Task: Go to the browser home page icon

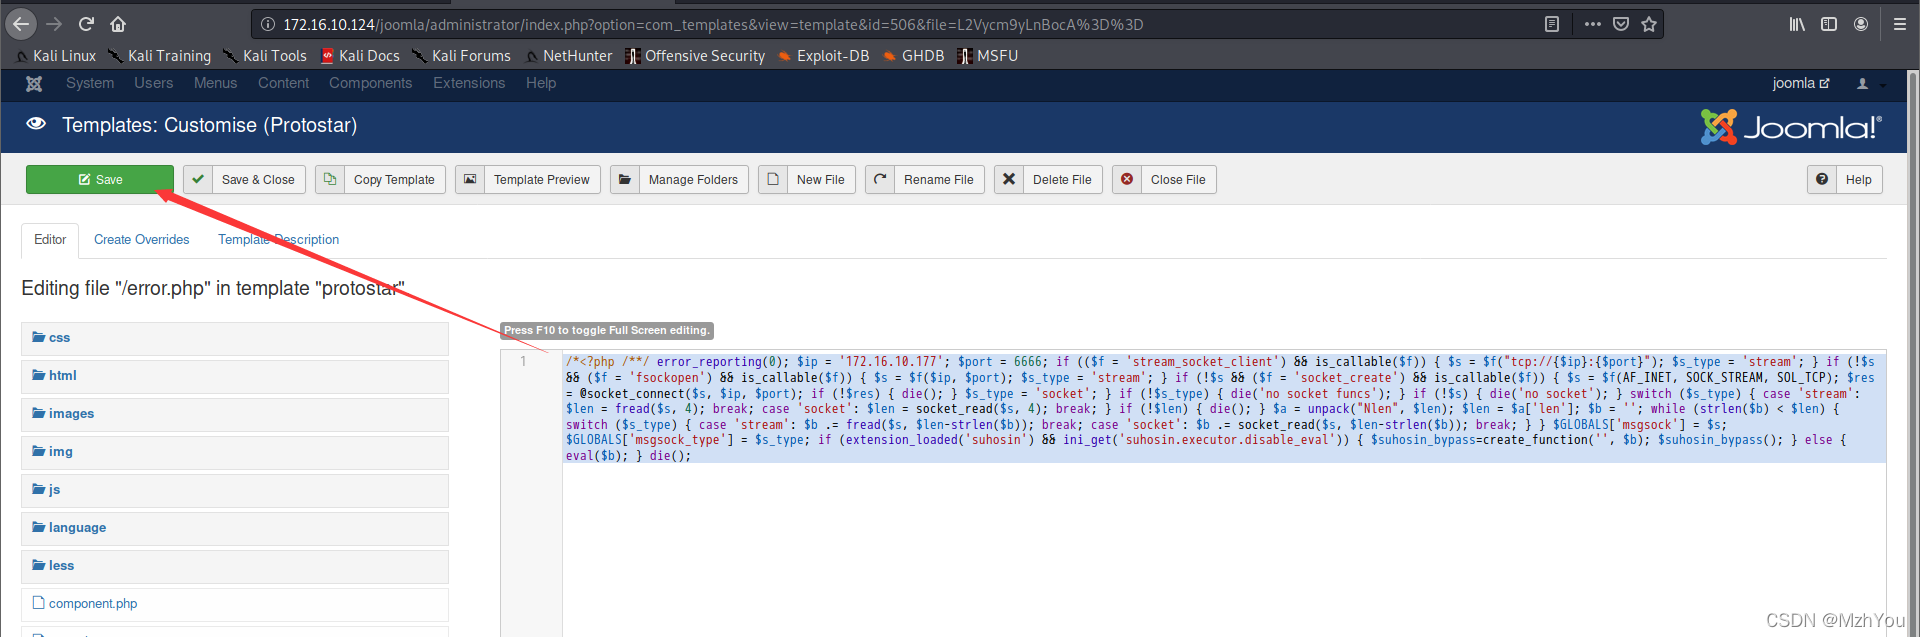Action: (x=118, y=24)
